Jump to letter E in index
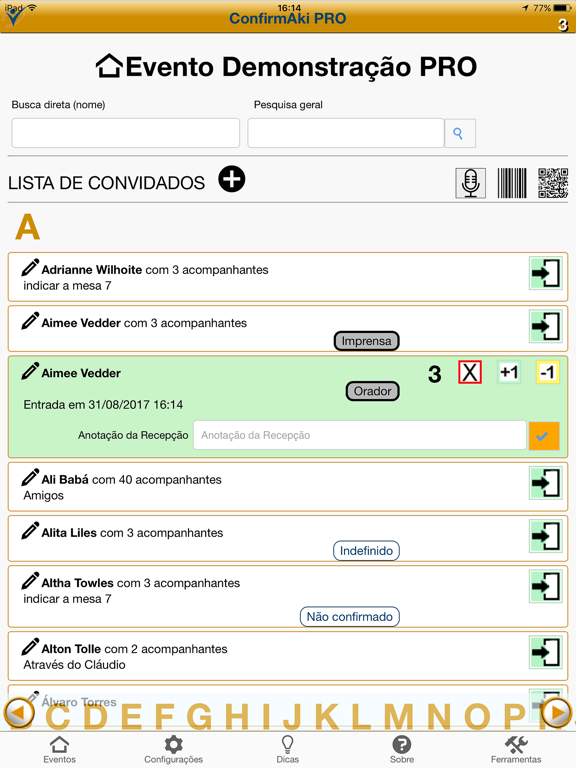Viewport: 576px width, 768px height. [131, 717]
